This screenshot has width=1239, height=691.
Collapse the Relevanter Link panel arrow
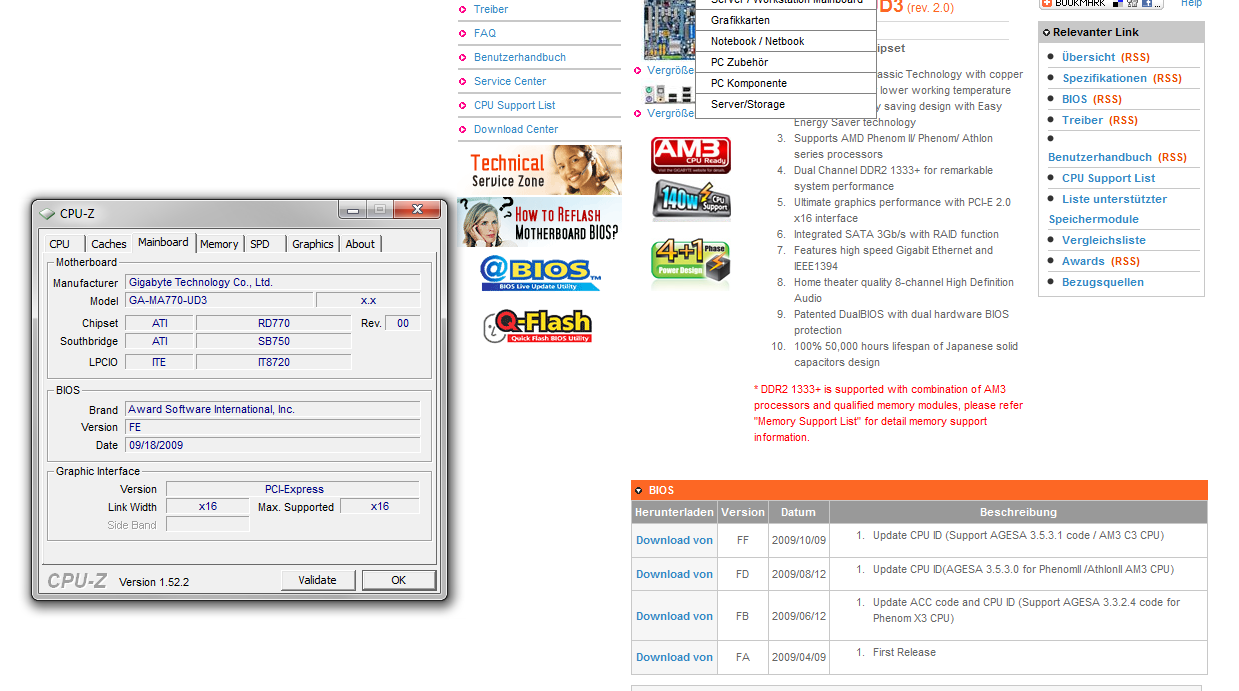click(1046, 33)
